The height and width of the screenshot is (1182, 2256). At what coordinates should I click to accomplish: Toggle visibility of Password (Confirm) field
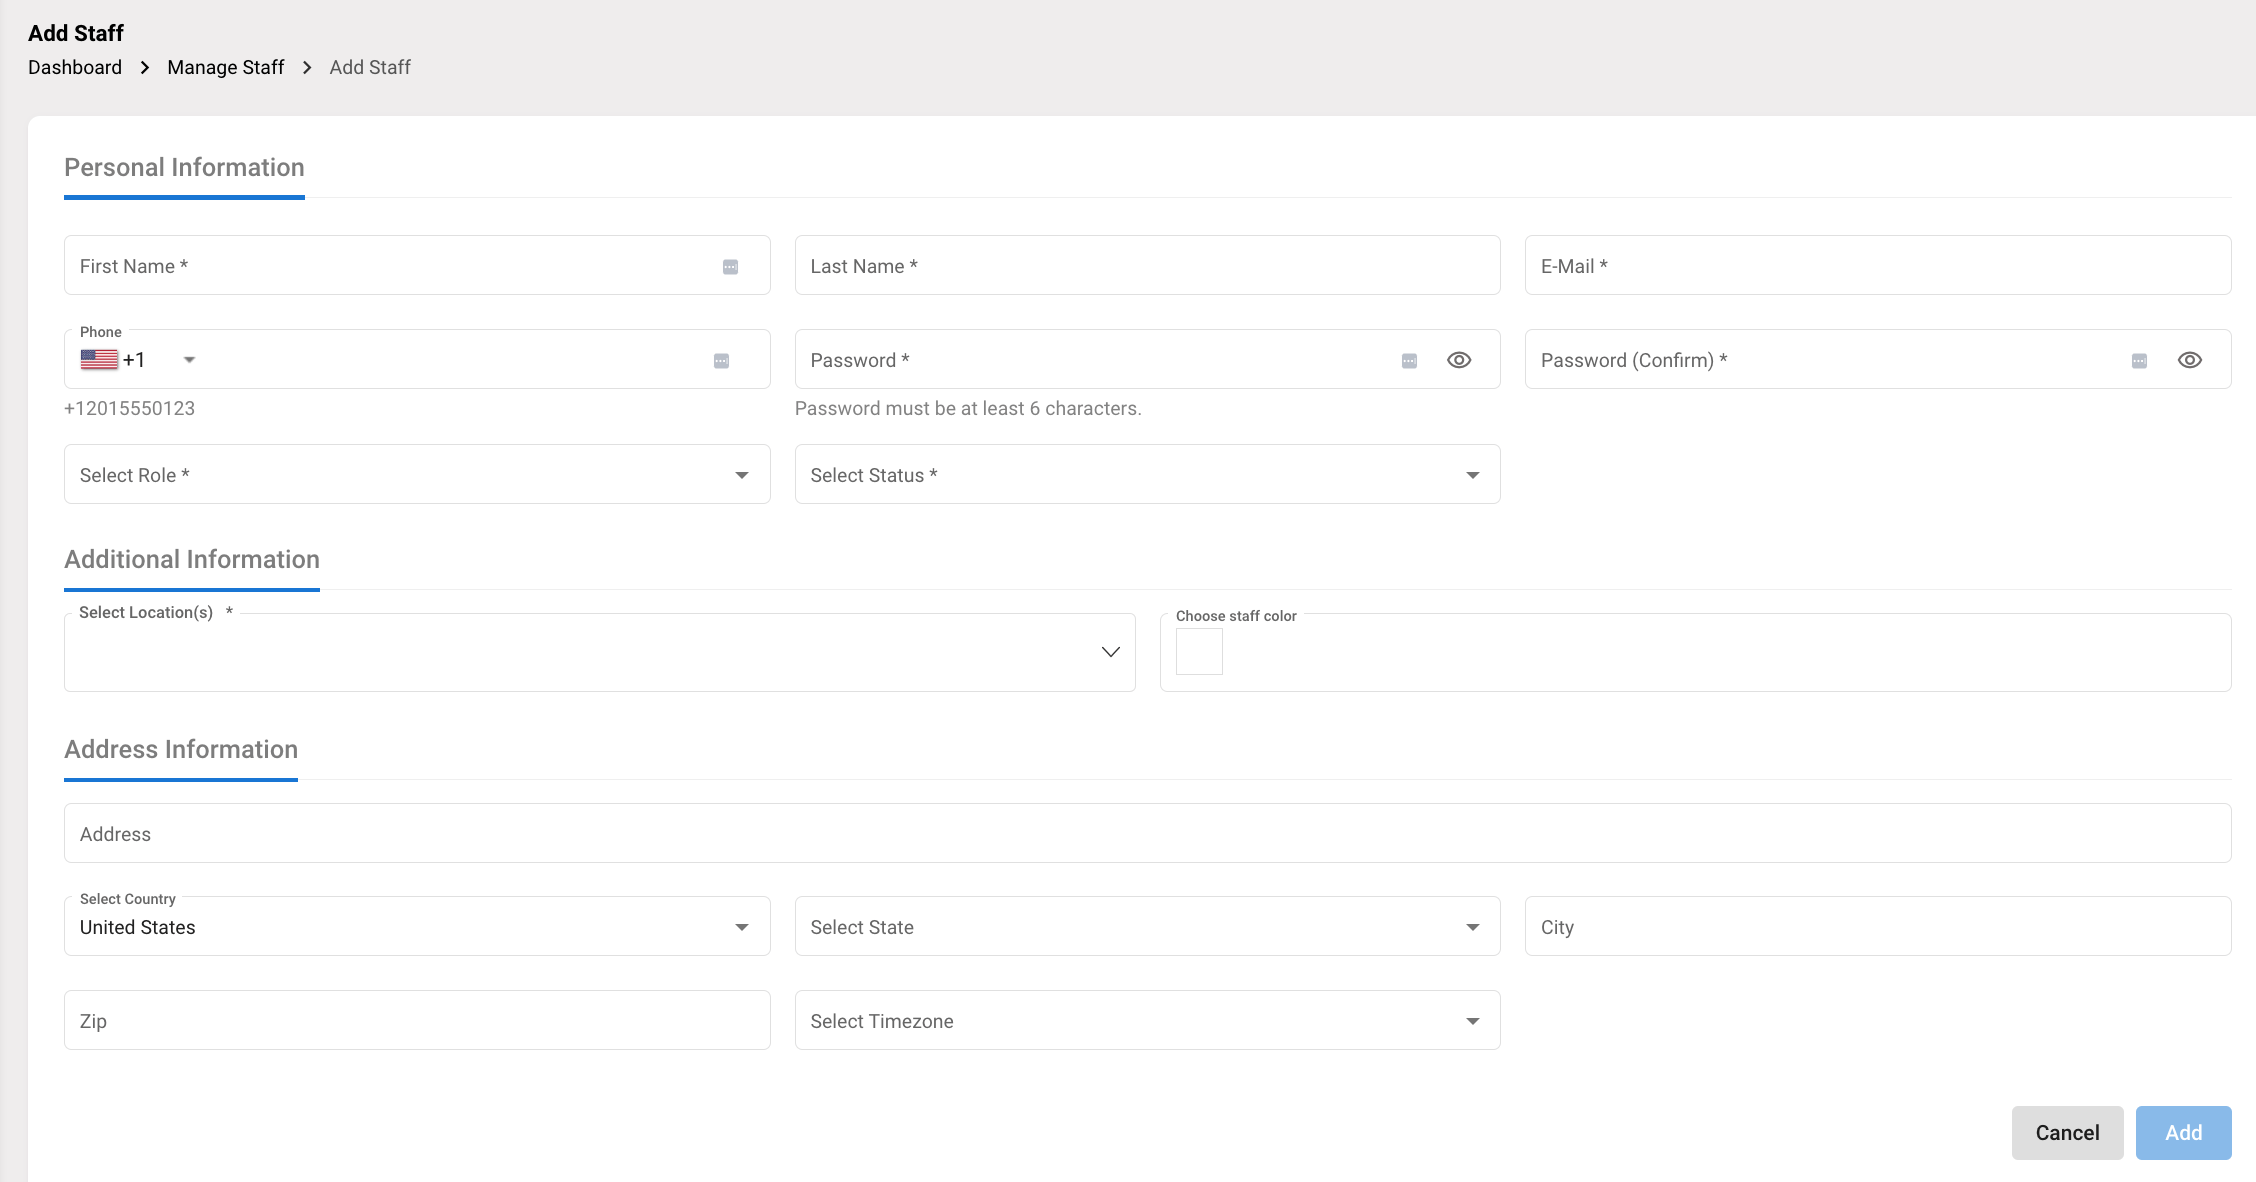[x=2189, y=360]
